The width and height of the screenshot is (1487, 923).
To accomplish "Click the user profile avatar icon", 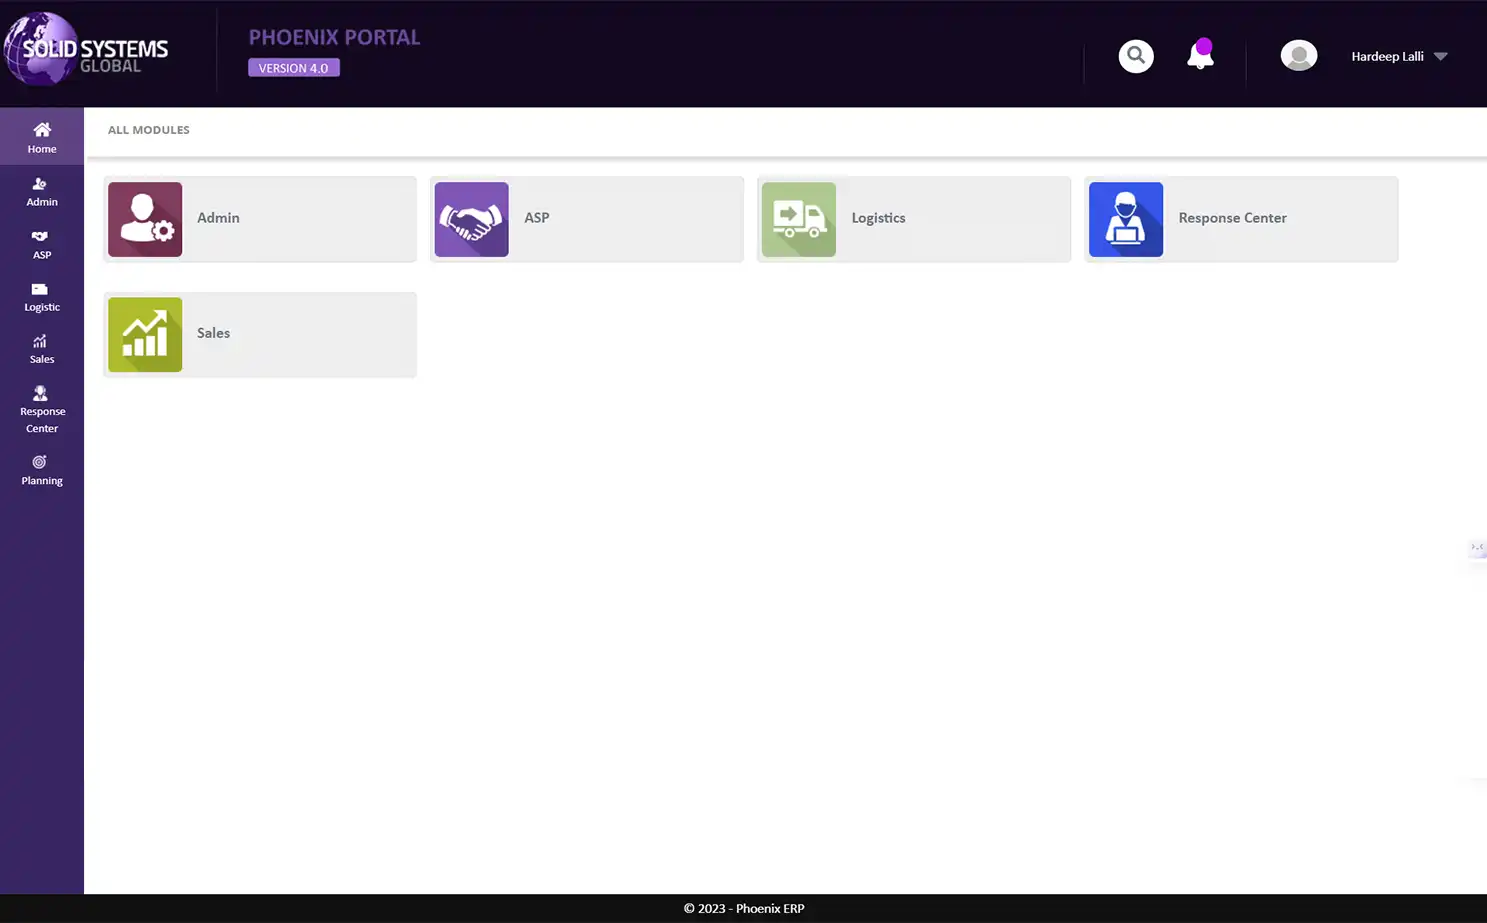I will click(1298, 55).
